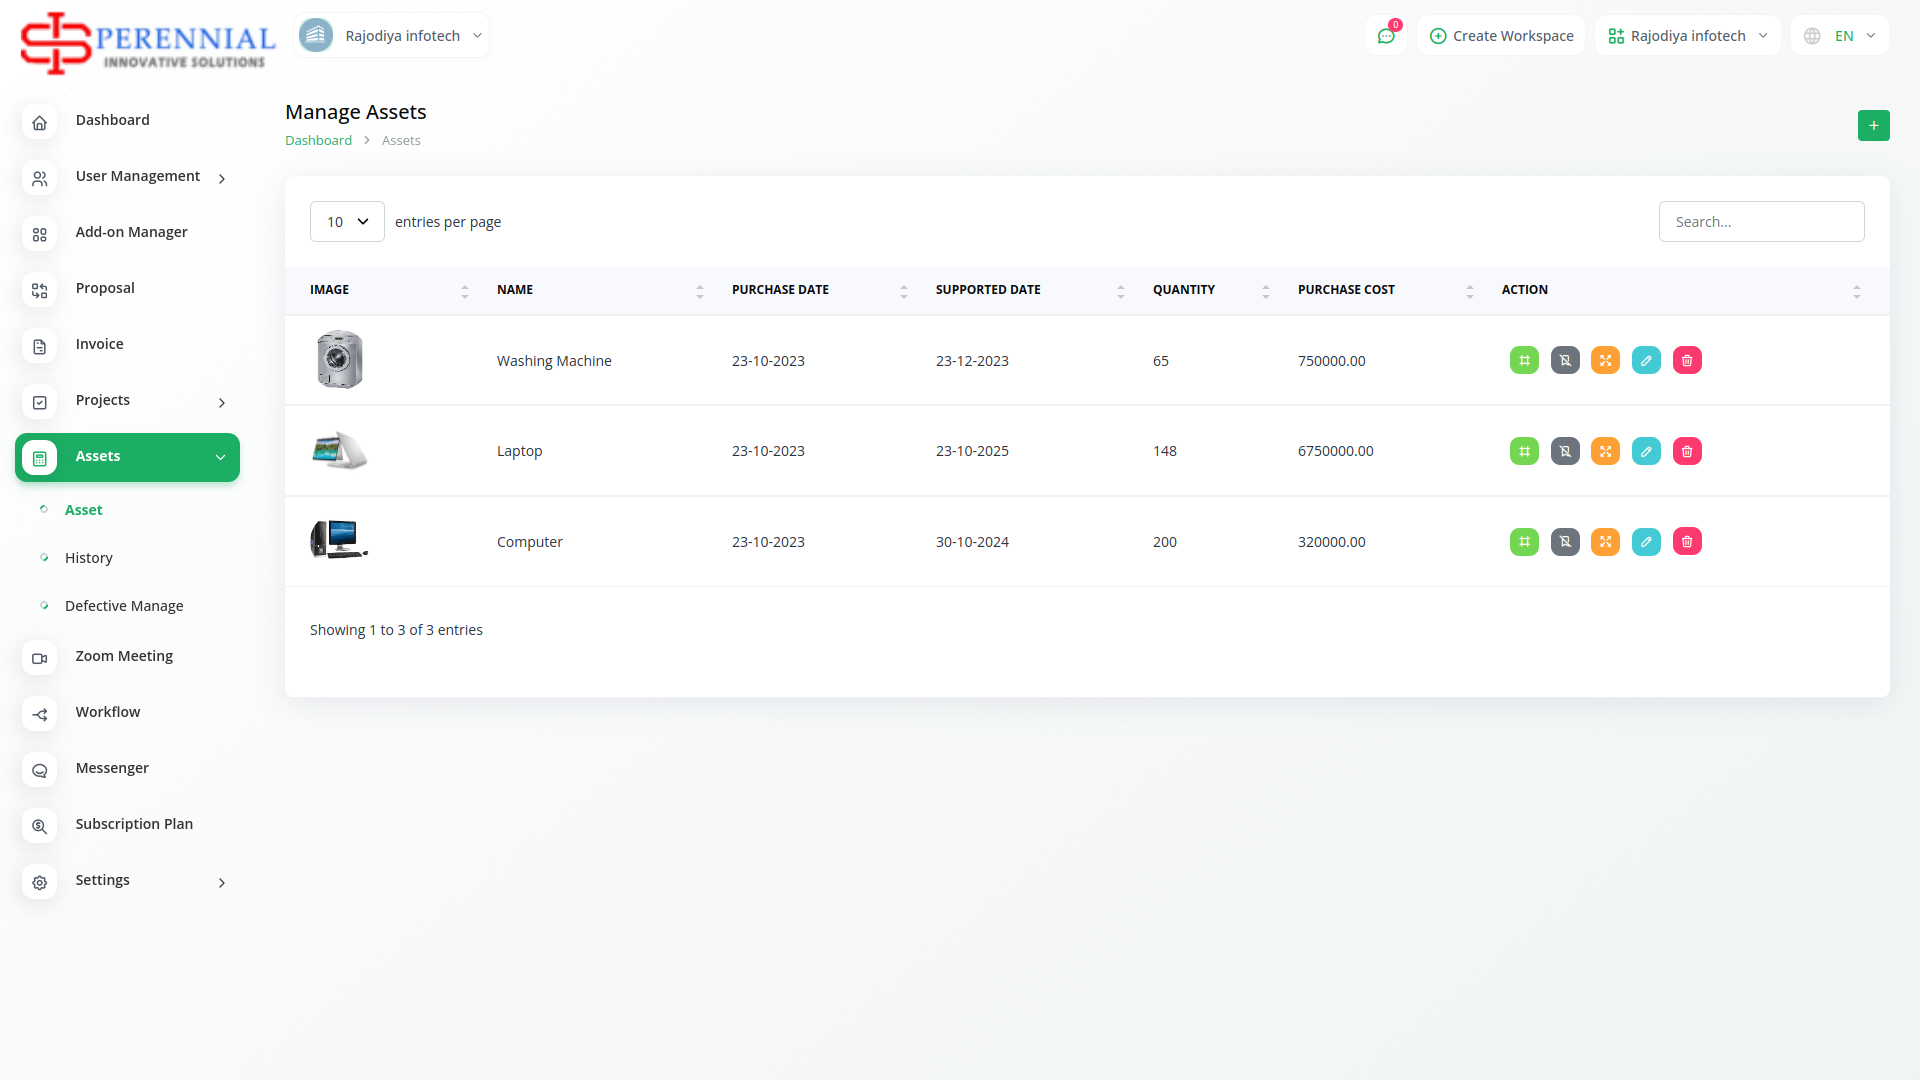Open the chat notifications icon in header
The image size is (1920, 1080).
point(1386,36)
